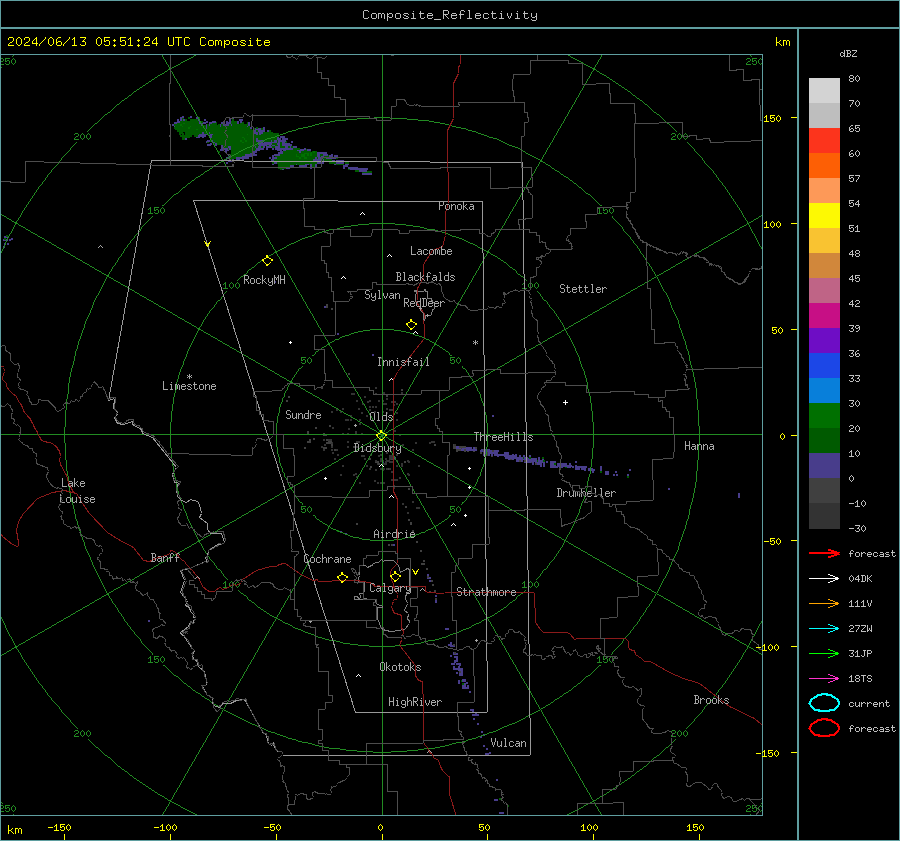Click the ThreeHills city label

pos(503,437)
